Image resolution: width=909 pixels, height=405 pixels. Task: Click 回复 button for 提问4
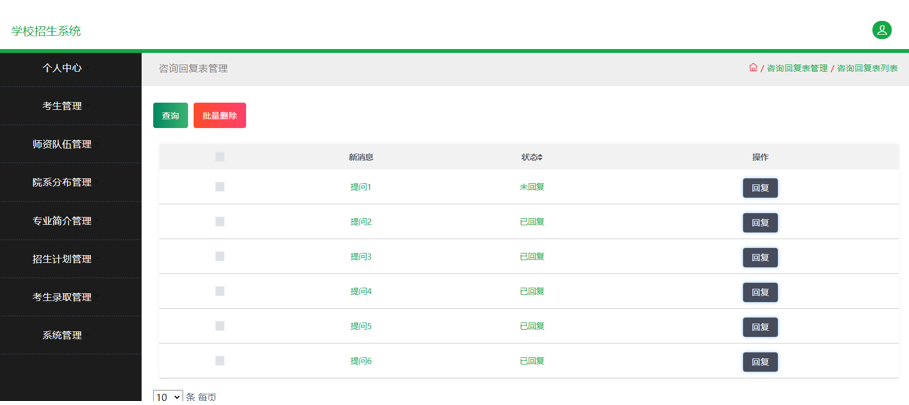(x=760, y=292)
